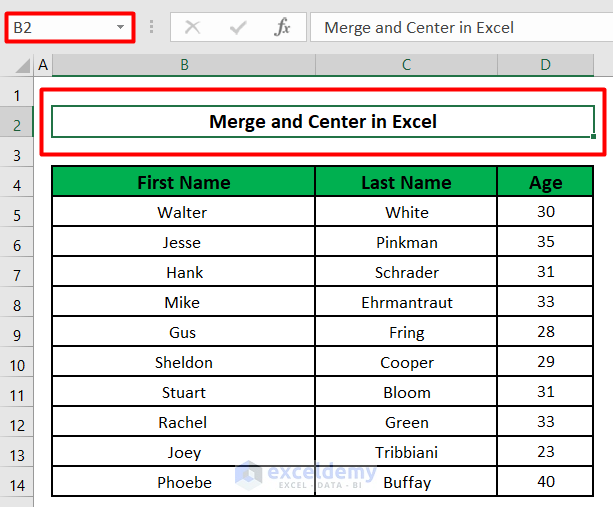This screenshot has height=507, width=613.
Task: Select the First Name header cell
Action: click(x=184, y=182)
